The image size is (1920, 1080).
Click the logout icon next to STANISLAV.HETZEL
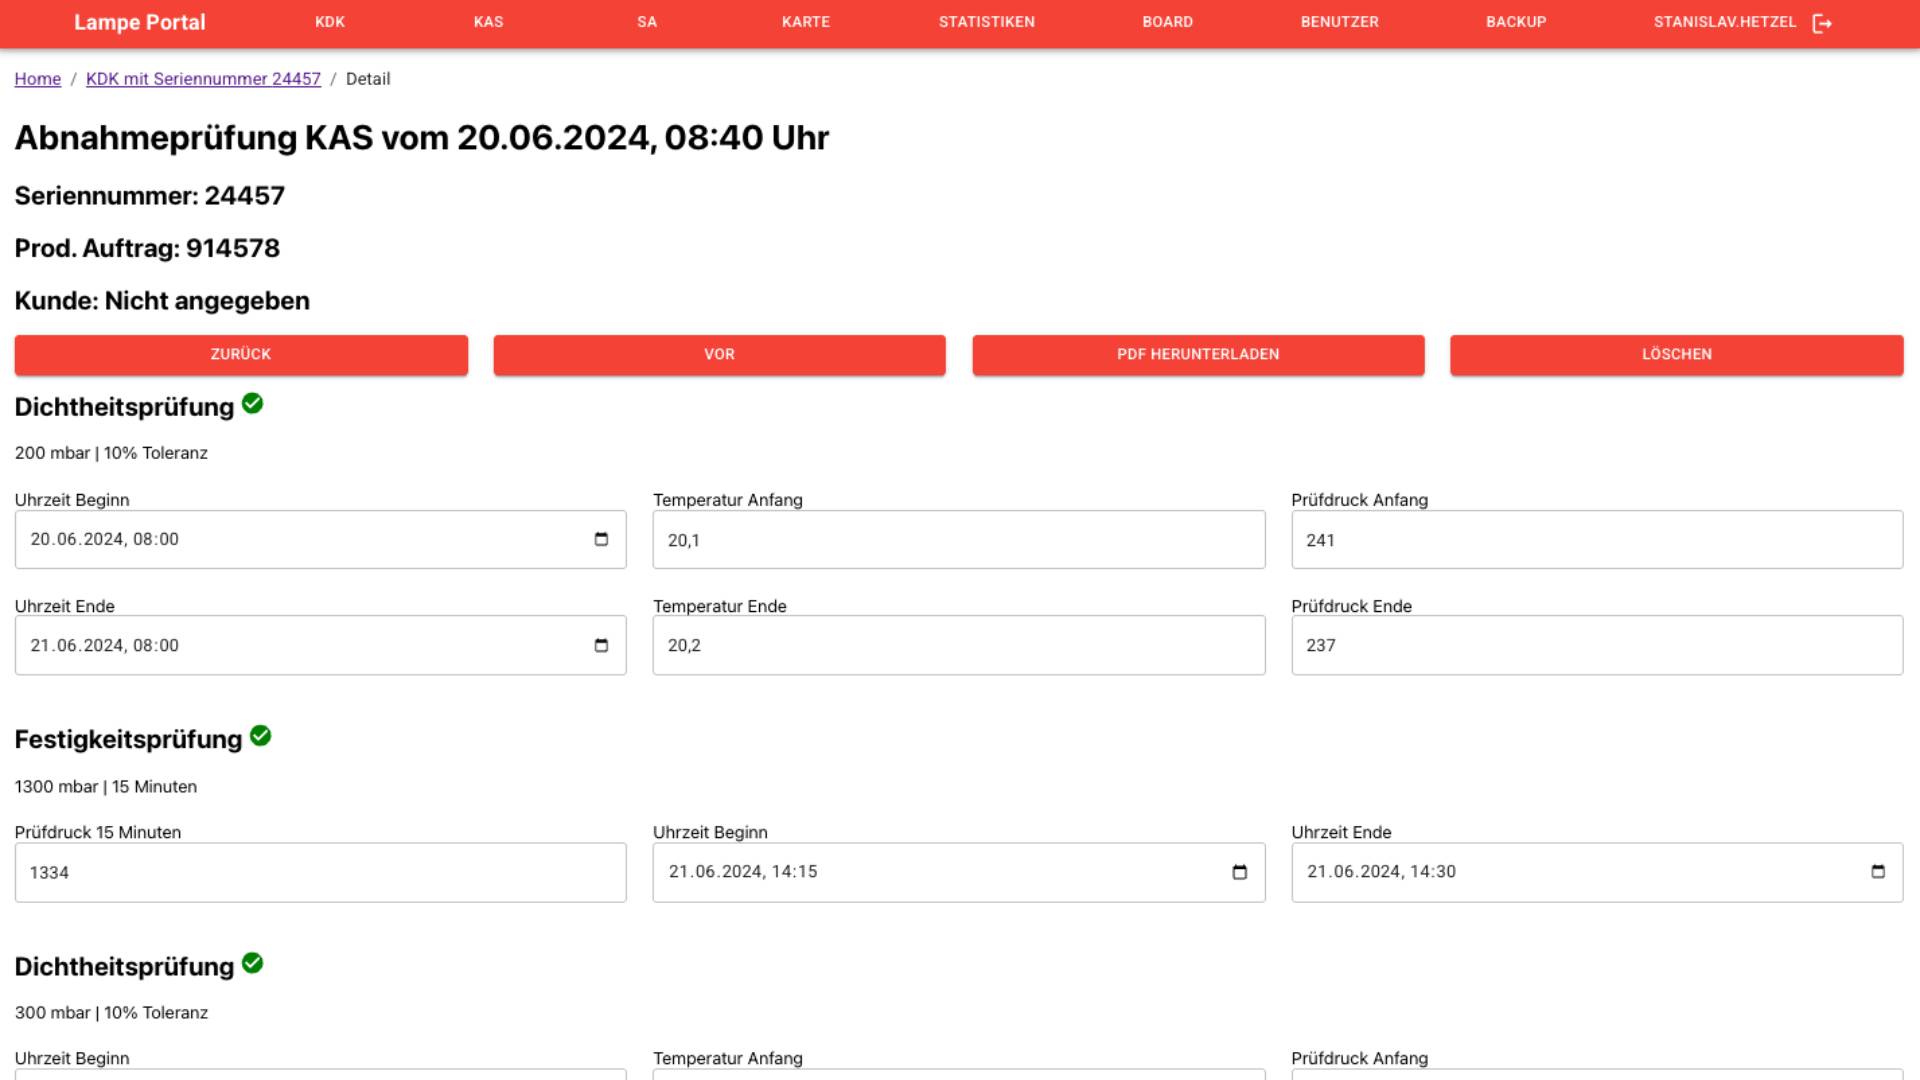coord(1822,21)
